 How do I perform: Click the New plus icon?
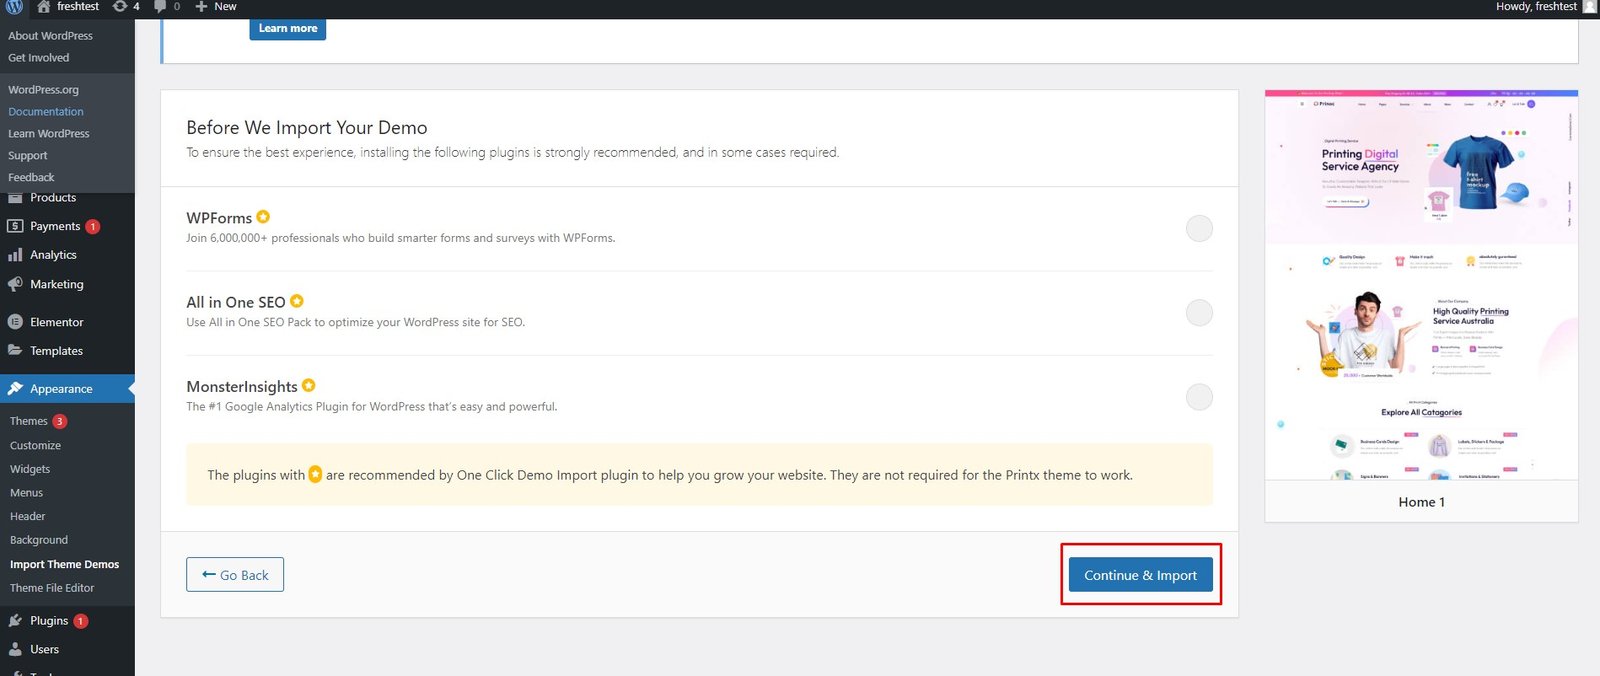pyautogui.click(x=201, y=7)
